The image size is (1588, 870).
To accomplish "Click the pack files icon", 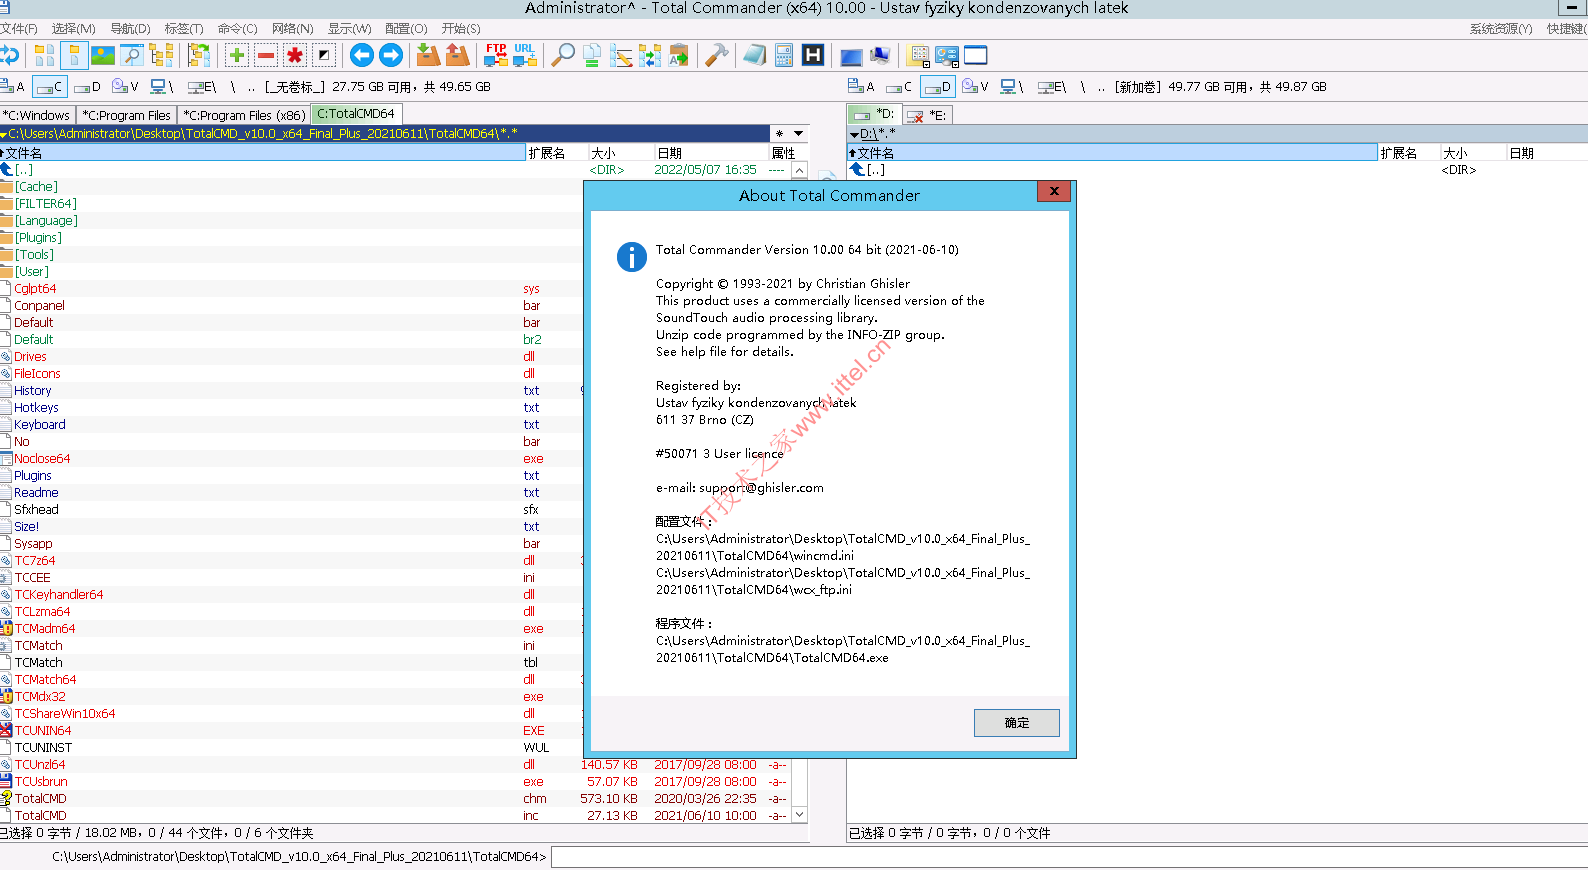I will click(x=428, y=55).
